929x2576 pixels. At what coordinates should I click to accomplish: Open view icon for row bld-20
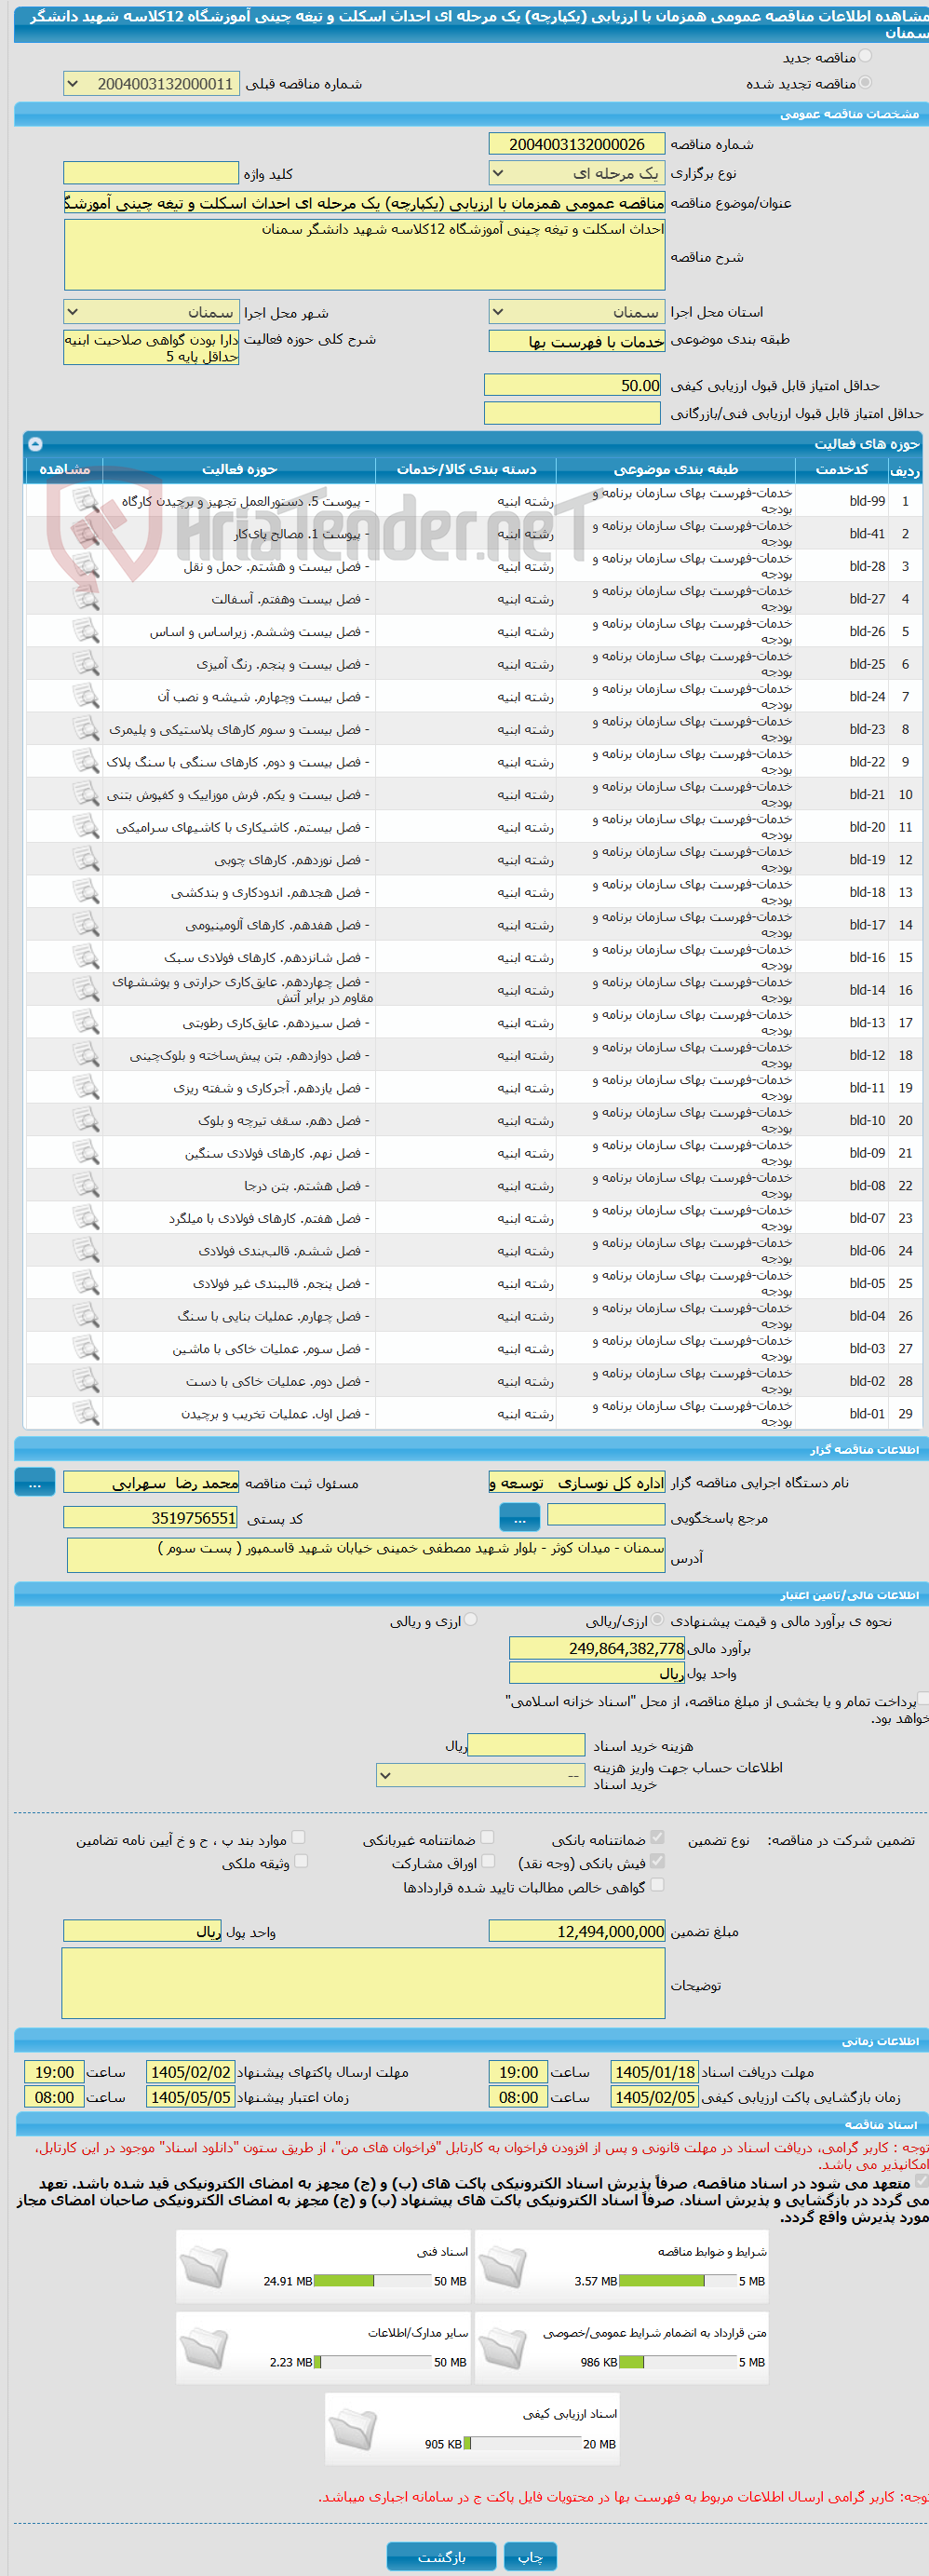(x=86, y=827)
